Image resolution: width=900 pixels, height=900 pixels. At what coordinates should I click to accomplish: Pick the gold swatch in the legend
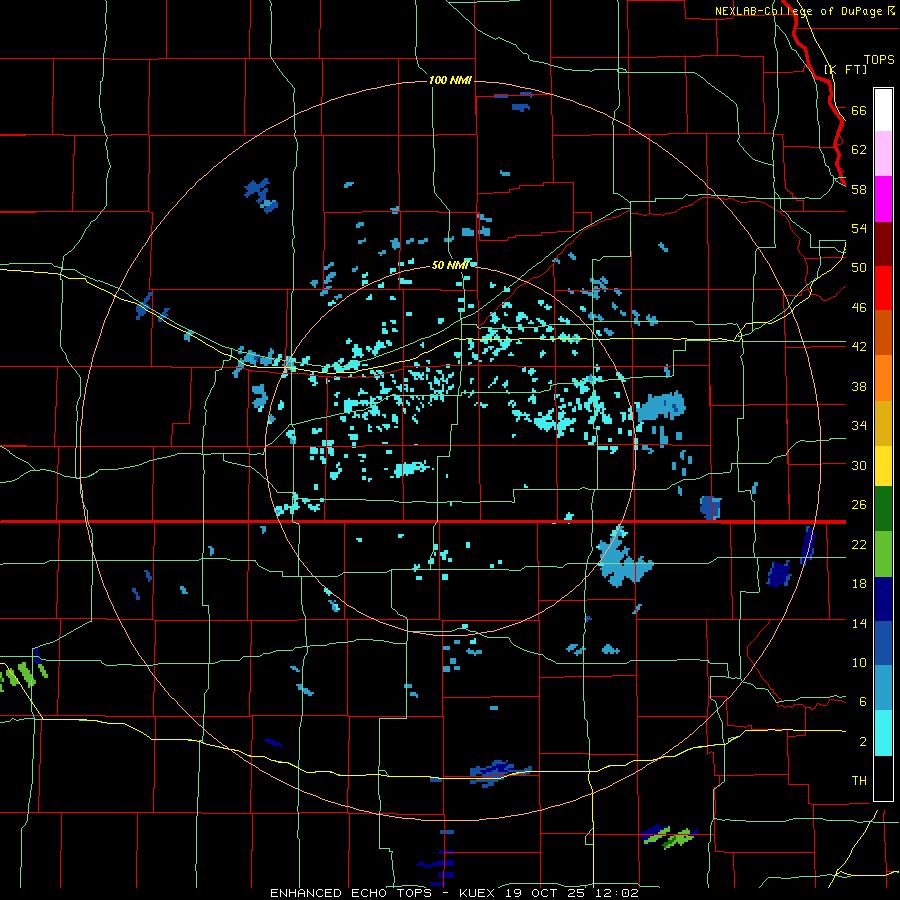[x=883, y=423]
